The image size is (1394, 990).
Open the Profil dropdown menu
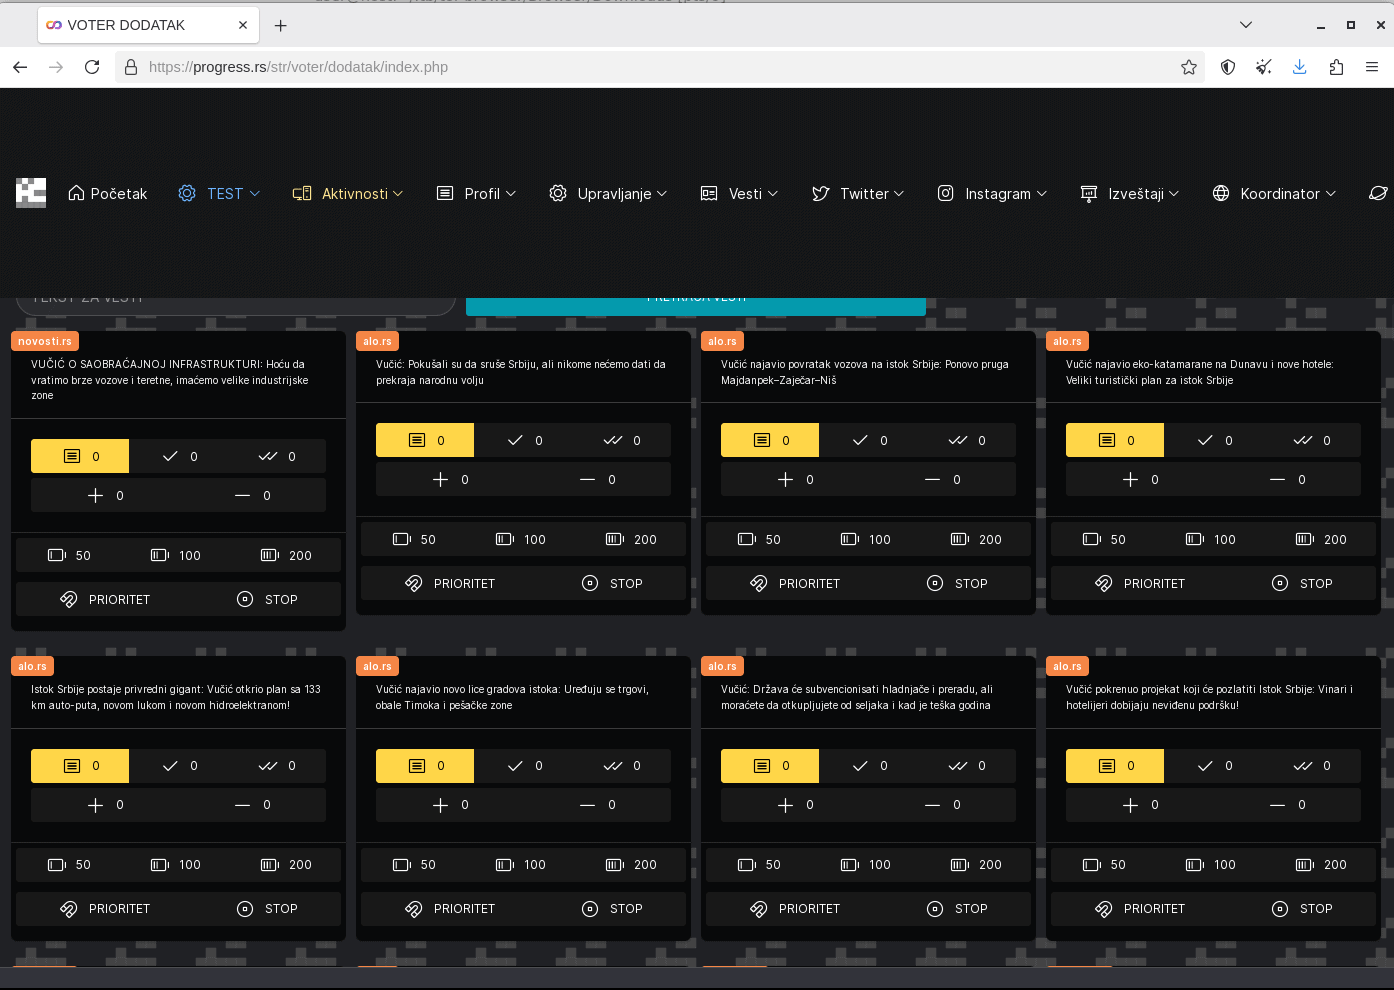pos(476,194)
